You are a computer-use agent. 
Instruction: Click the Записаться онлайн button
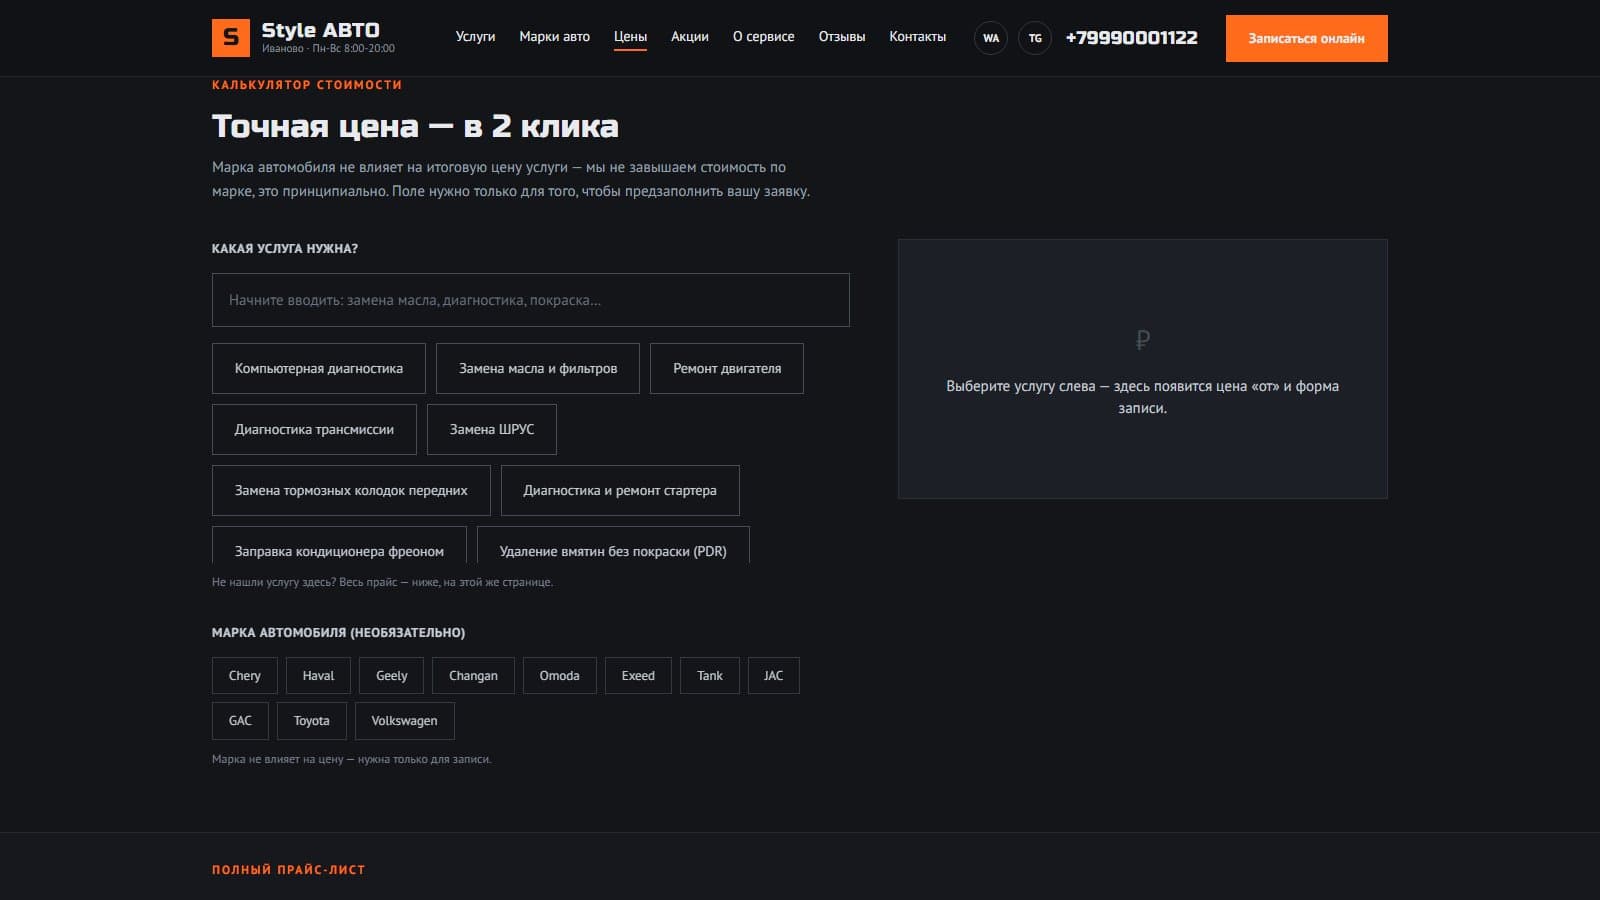pyautogui.click(x=1306, y=38)
